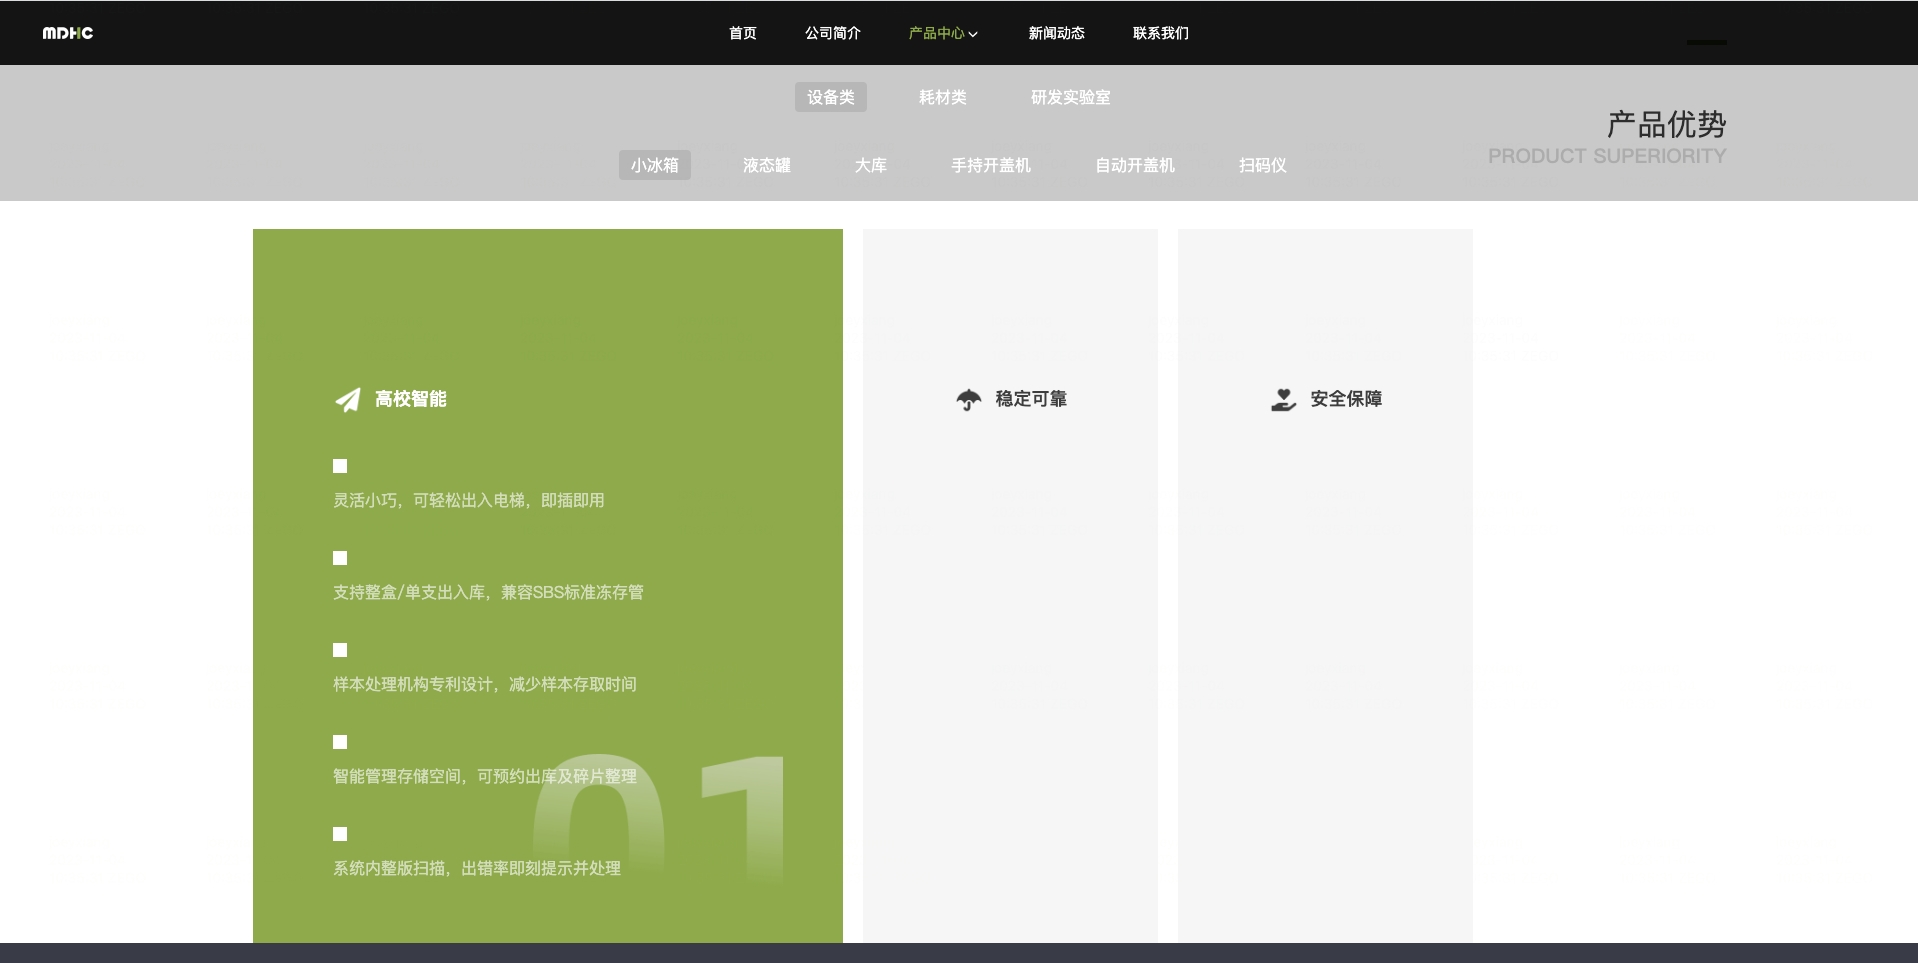Select the 设备类 category tab

831,97
